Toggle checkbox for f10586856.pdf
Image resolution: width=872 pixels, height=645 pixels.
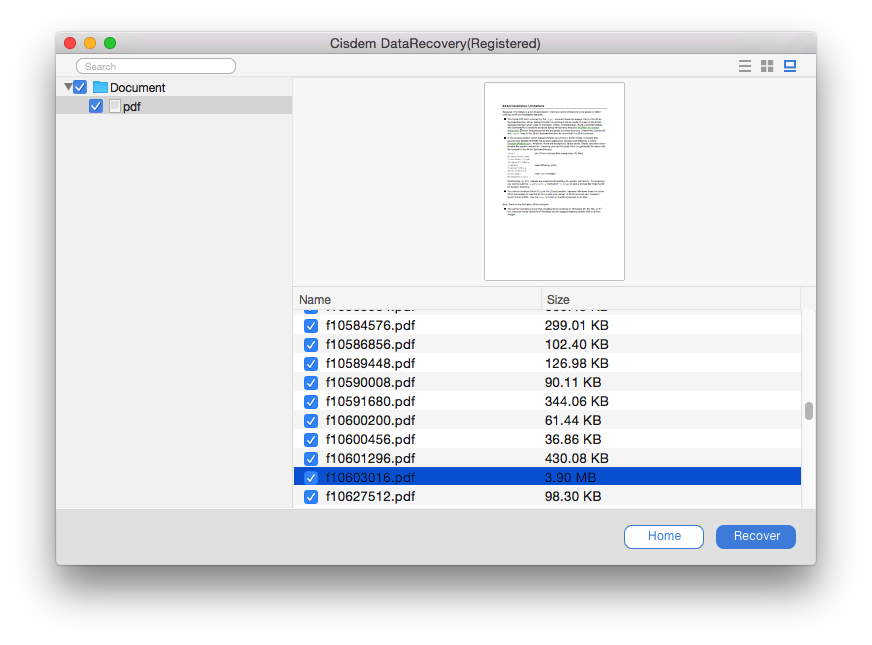pyautogui.click(x=311, y=345)
